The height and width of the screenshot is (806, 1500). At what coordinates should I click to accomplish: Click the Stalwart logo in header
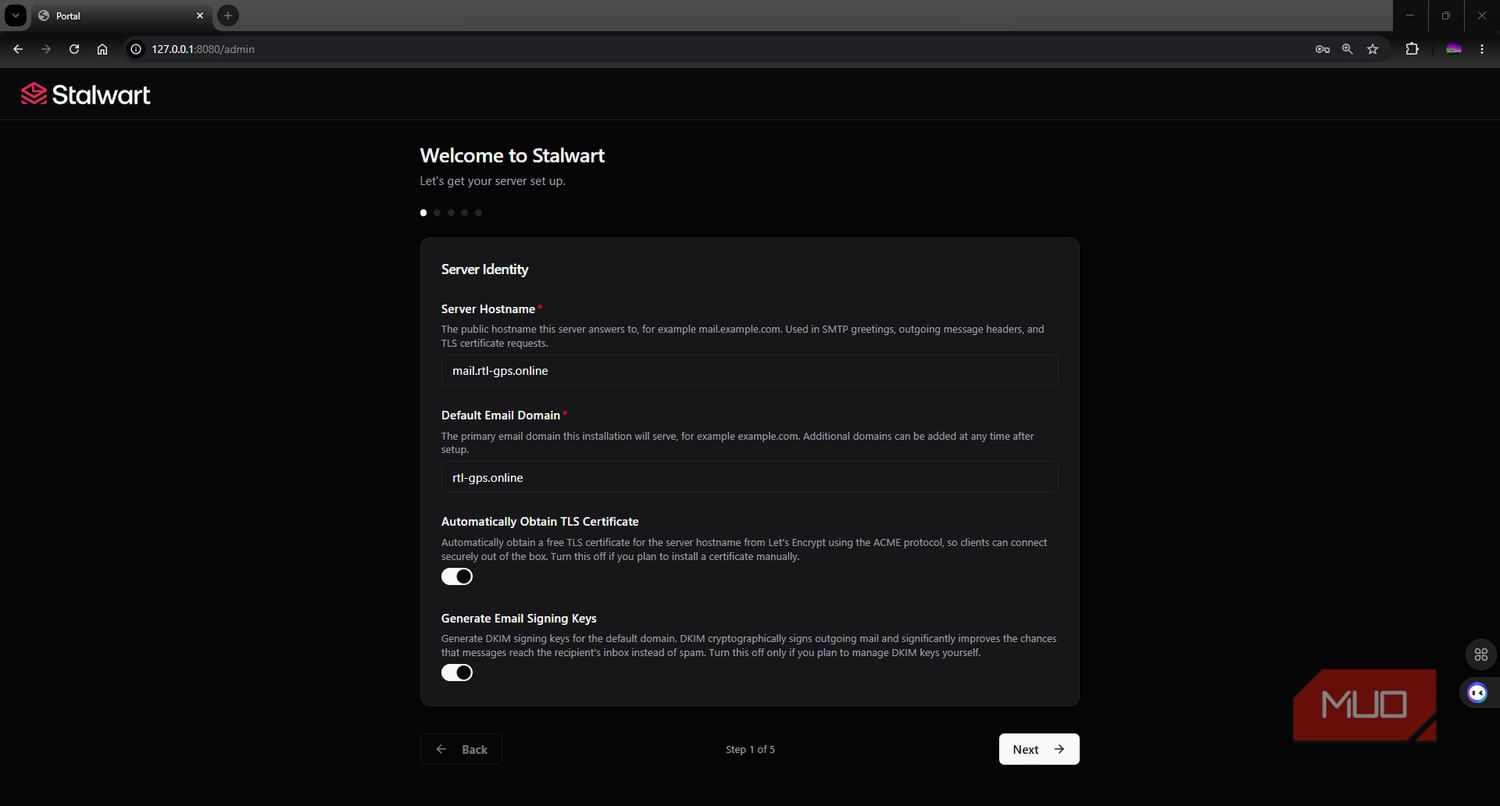pos(86,95)
